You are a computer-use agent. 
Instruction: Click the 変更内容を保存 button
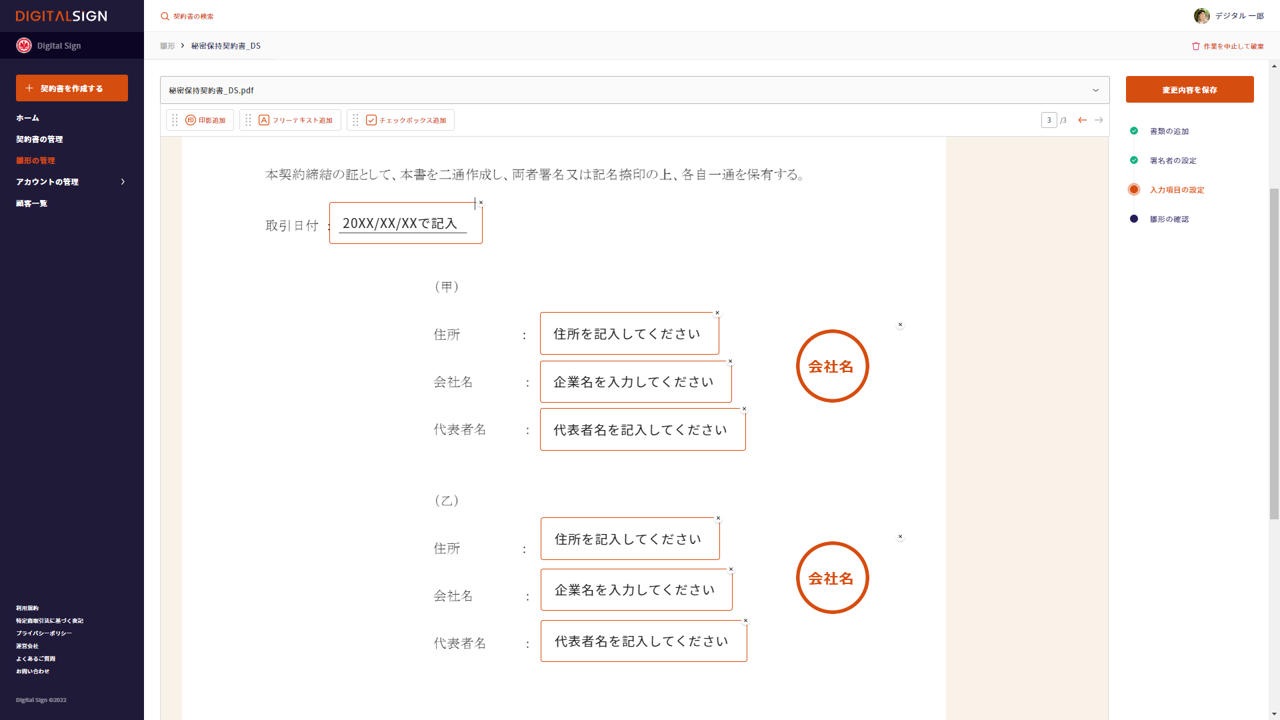[x=1189, y=89]
